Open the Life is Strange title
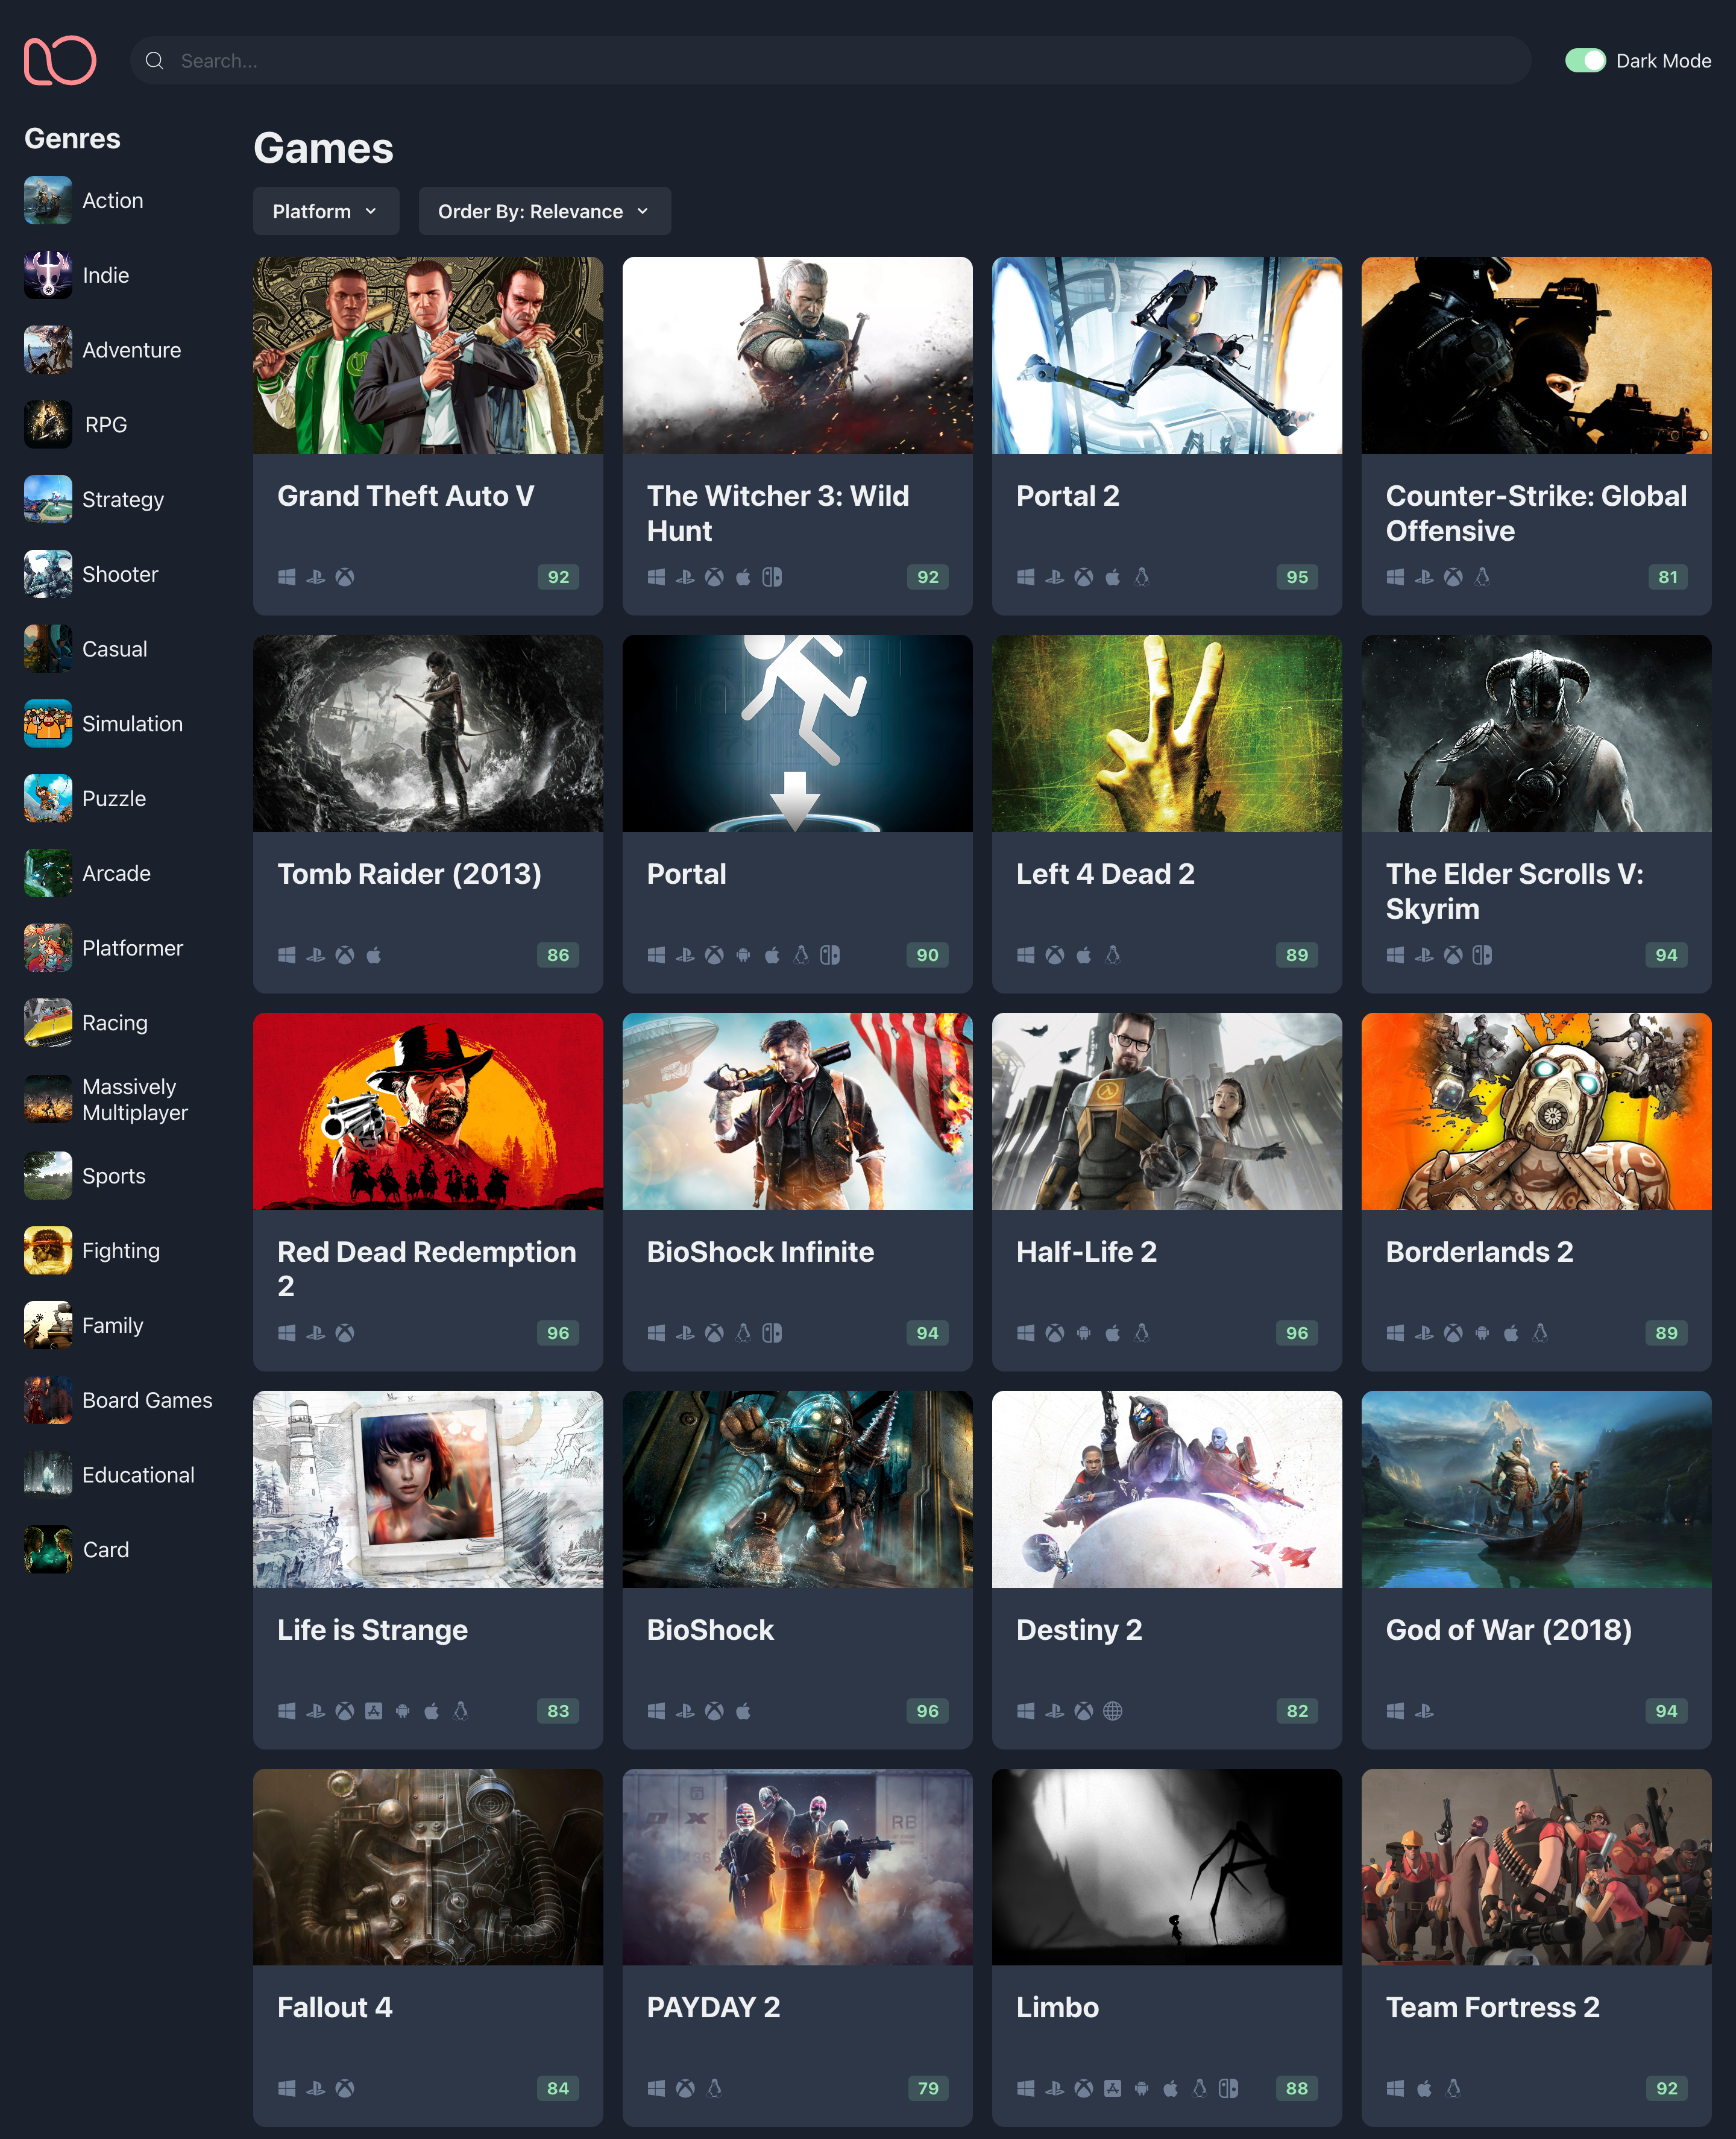Screen dimensions: 1736x2139 [x=372, y=1630]
